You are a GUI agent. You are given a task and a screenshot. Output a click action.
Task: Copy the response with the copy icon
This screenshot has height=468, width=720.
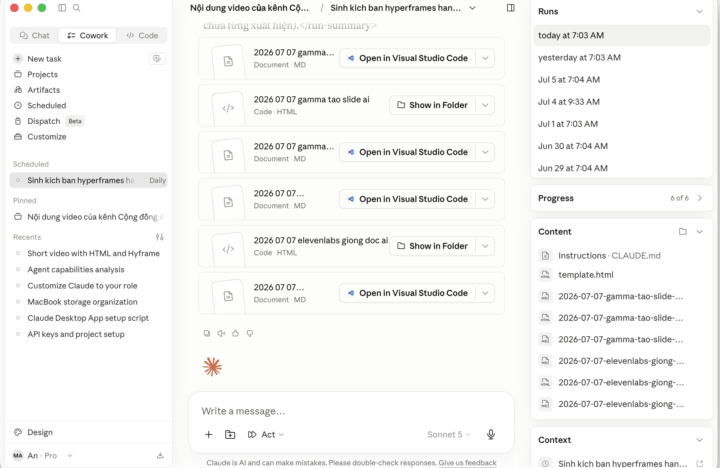point(207,333)
